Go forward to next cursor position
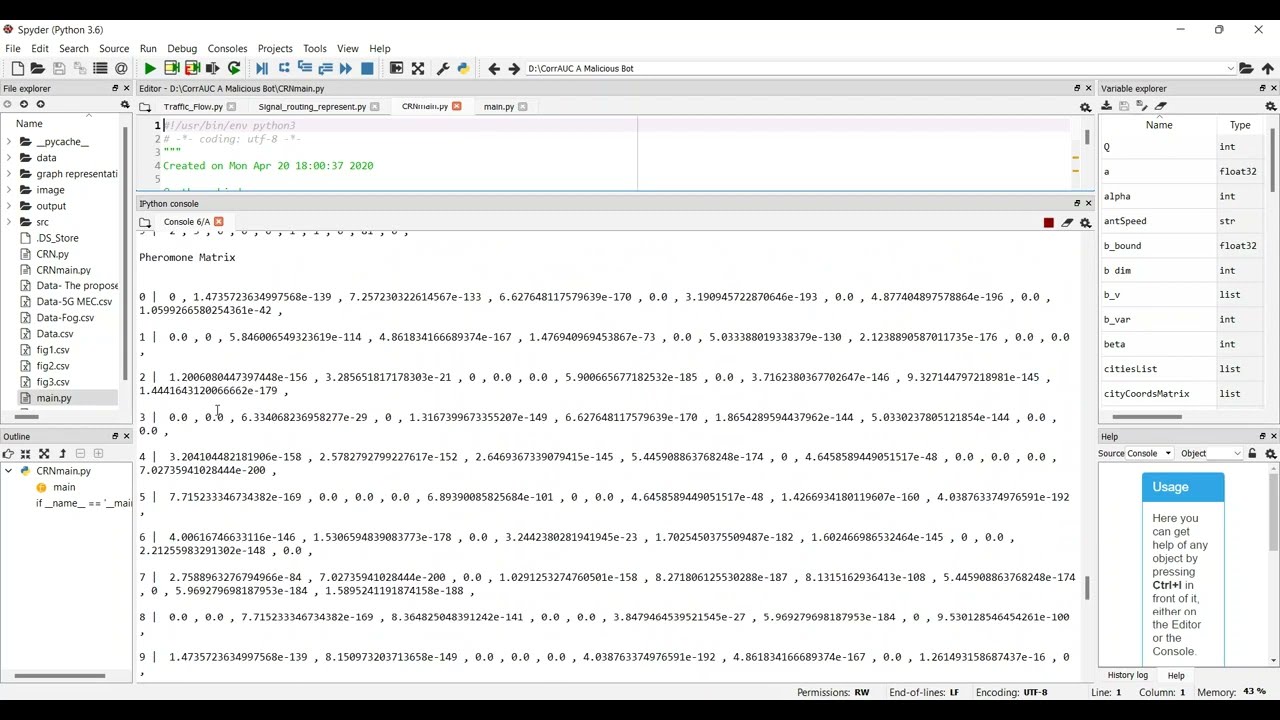 pos(514,68)
